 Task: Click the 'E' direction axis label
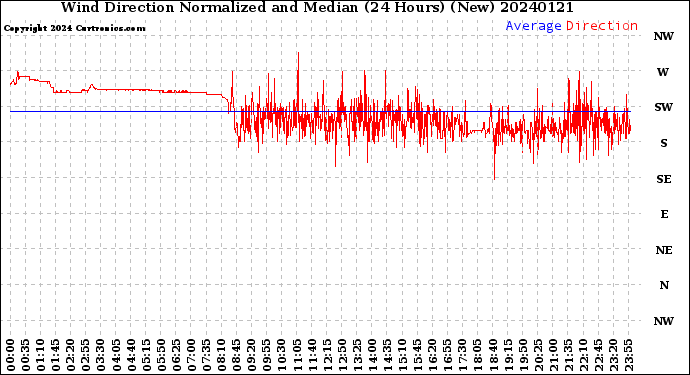(664, 214)
